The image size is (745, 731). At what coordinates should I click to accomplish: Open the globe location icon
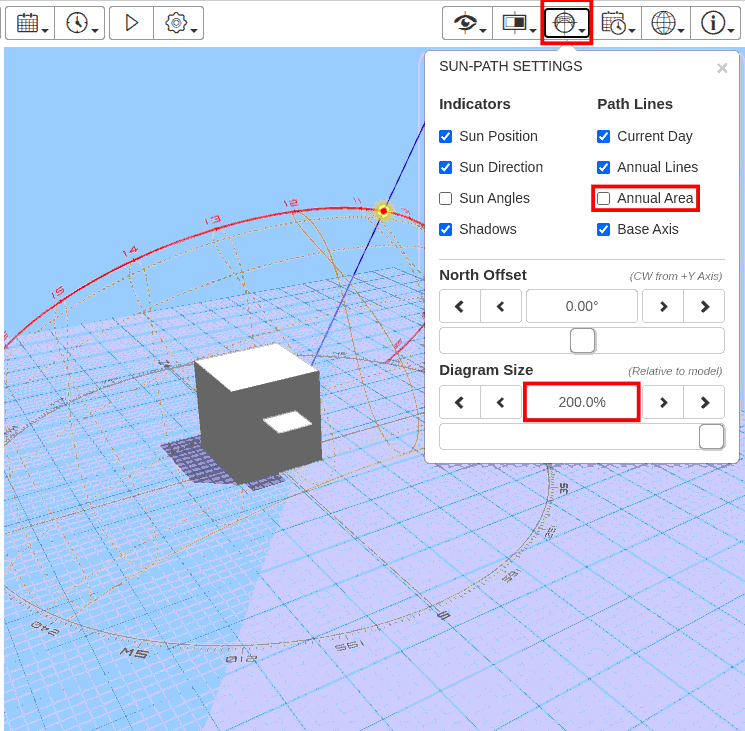tap(662, 23)
